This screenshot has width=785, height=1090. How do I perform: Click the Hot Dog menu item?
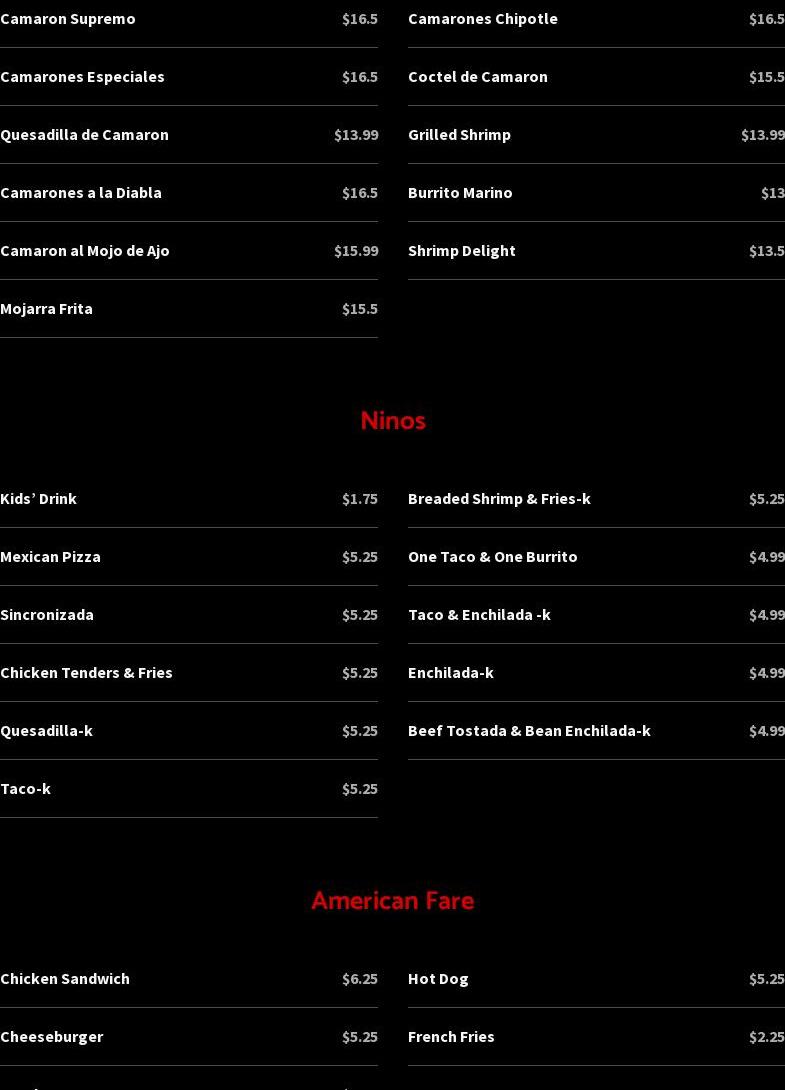(x=438, y=979)
